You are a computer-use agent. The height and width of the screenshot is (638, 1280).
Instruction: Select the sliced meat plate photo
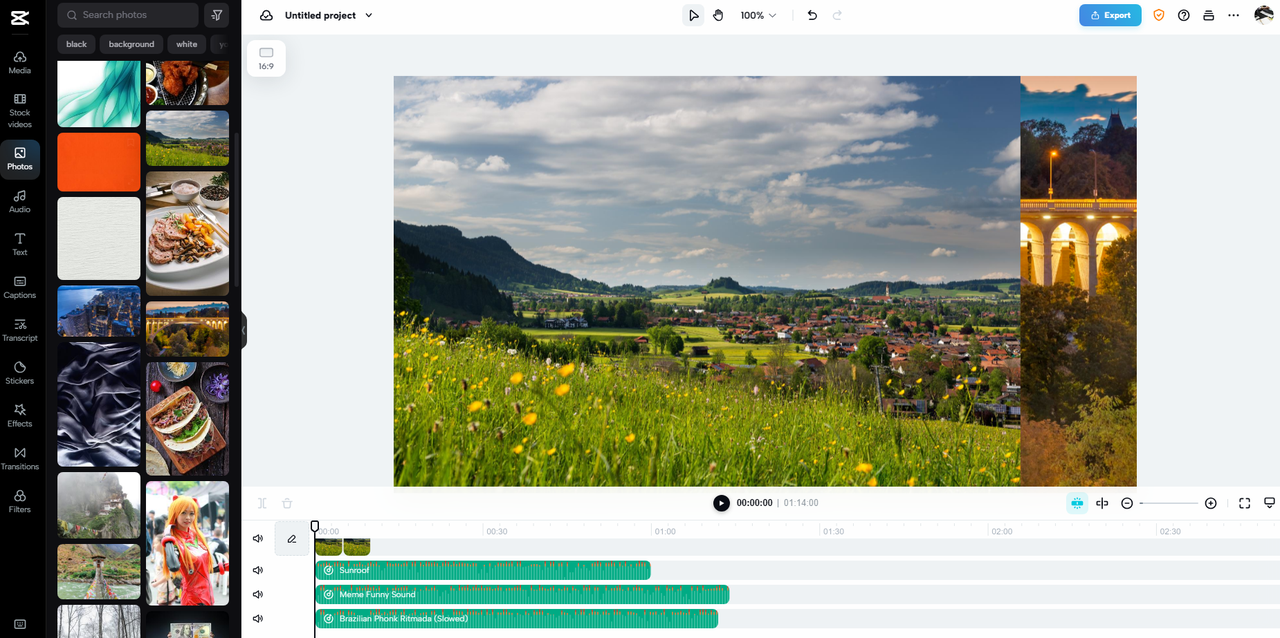[x=187, y=233]
